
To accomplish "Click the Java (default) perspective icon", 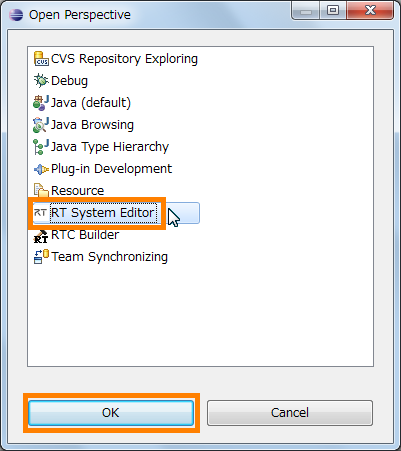I will pos(41,103).
